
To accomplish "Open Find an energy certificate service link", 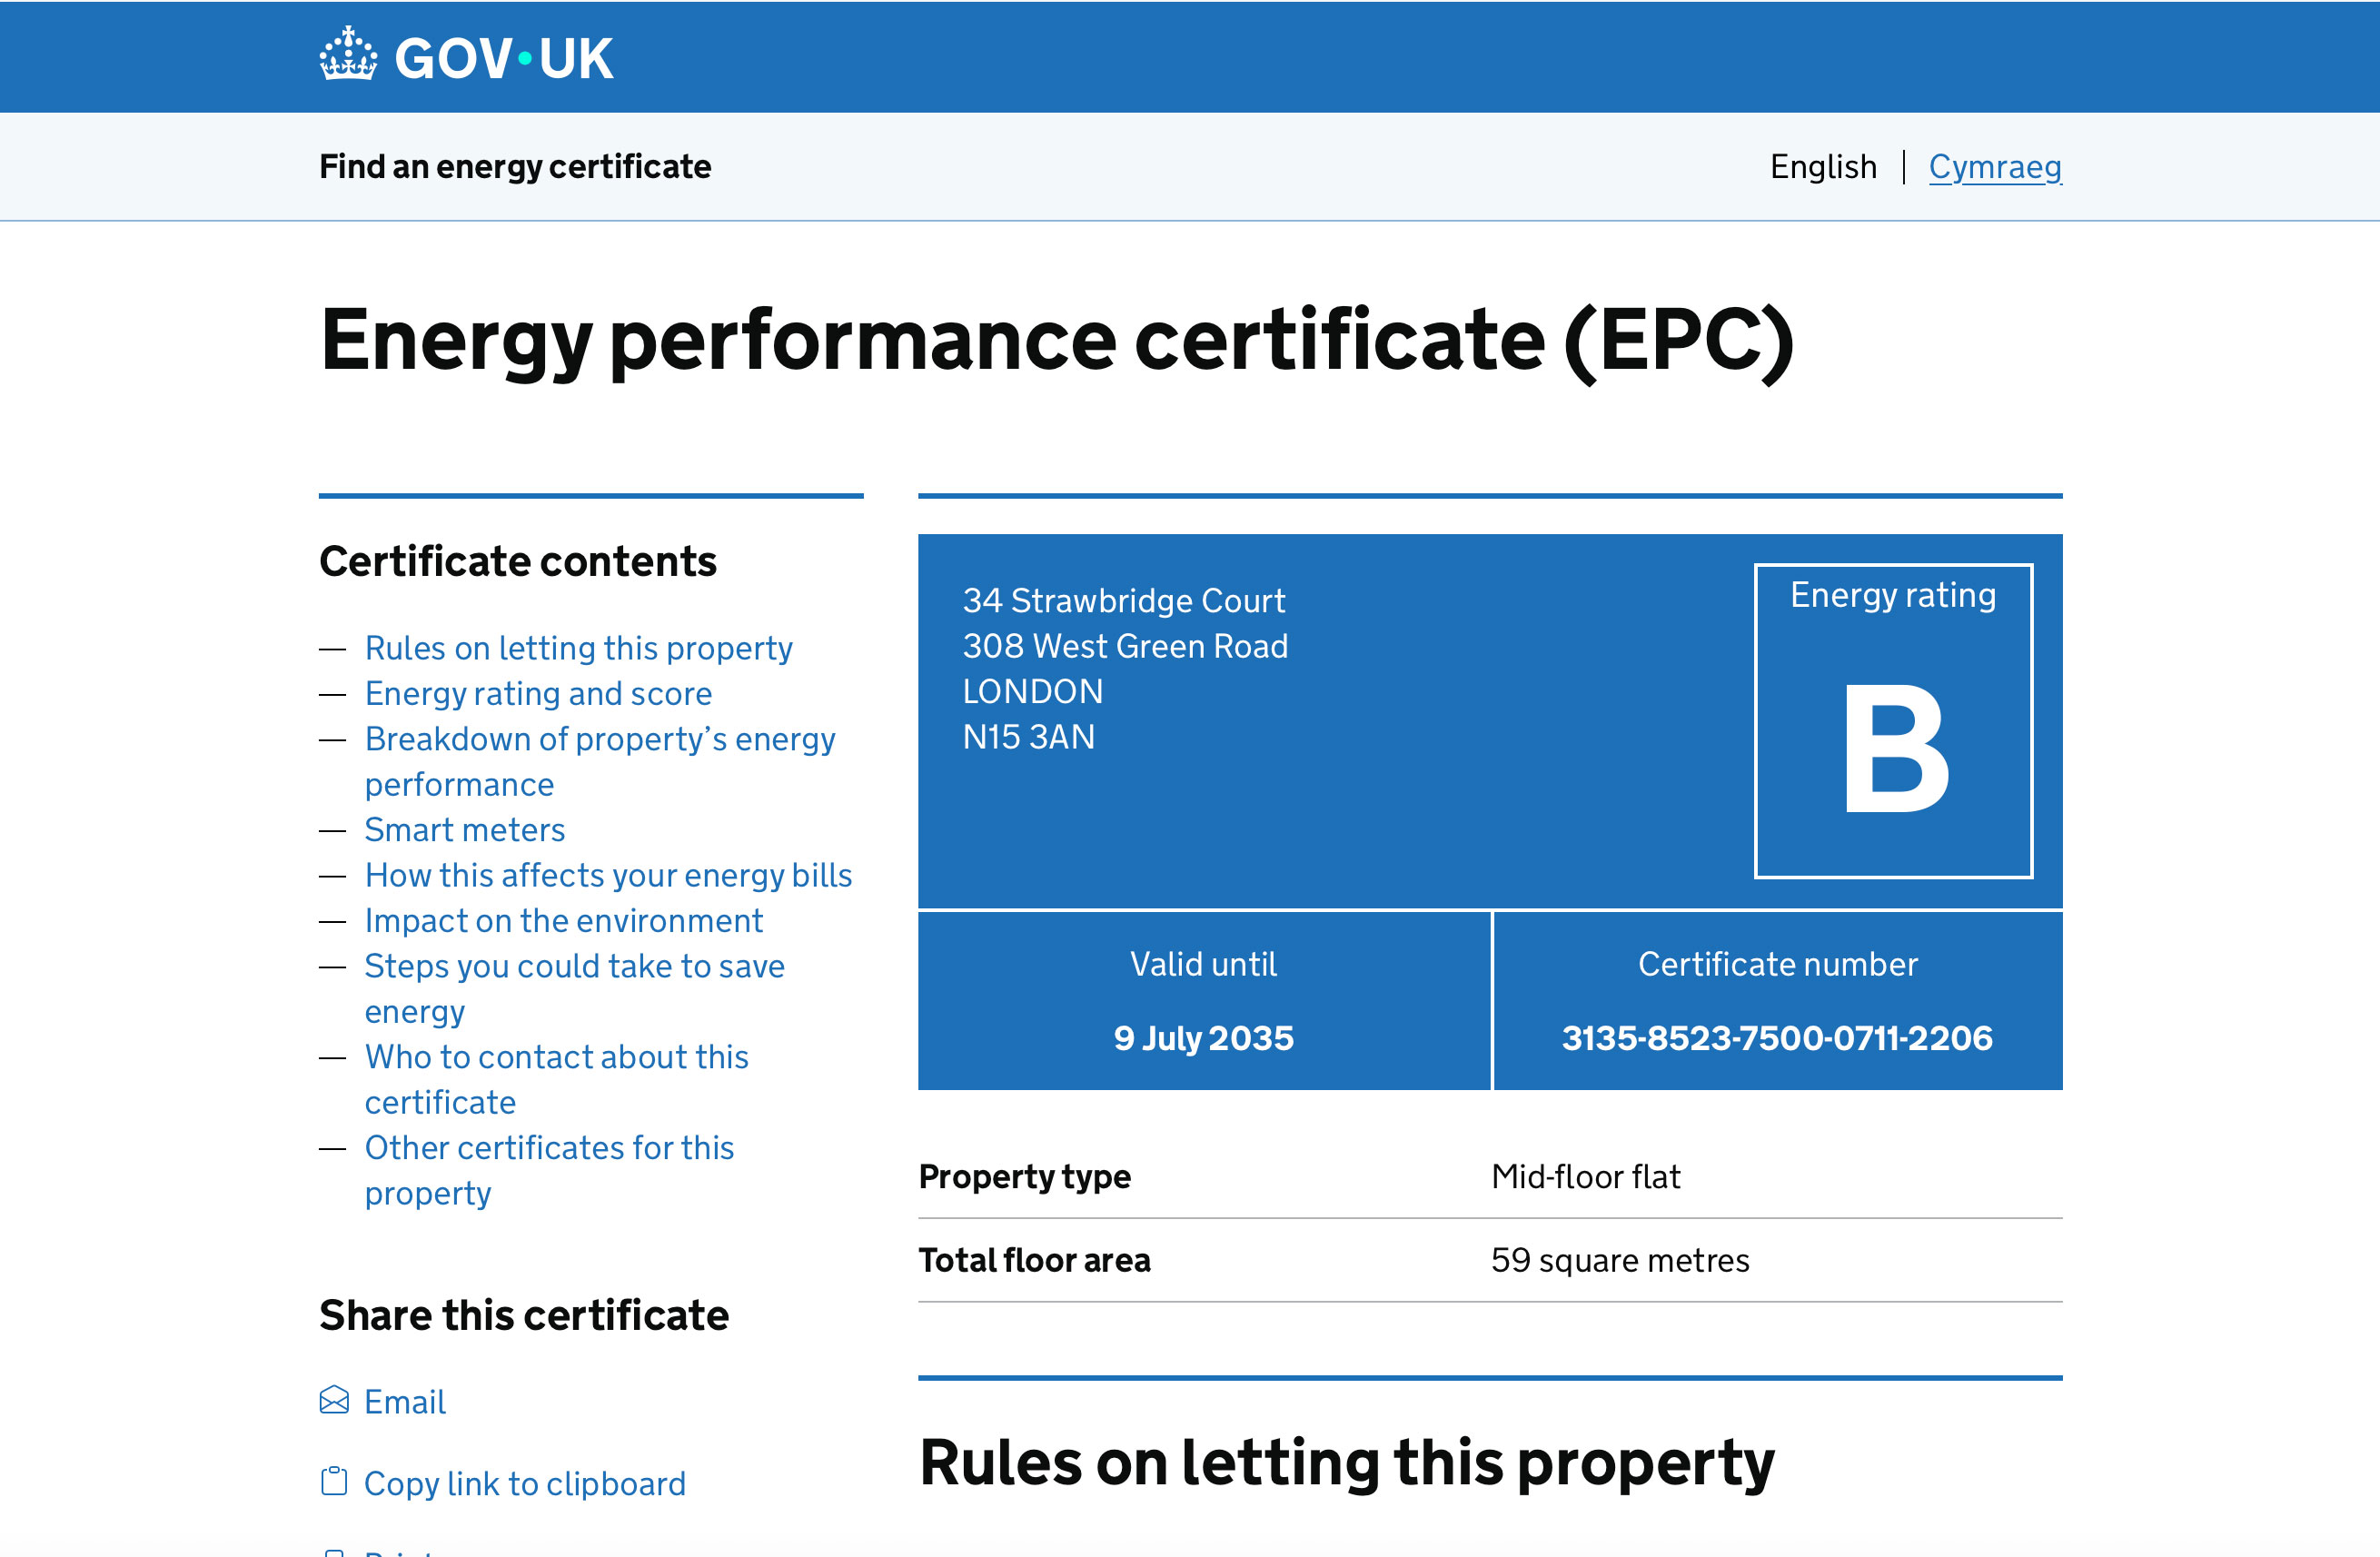I will click(515, 166).
